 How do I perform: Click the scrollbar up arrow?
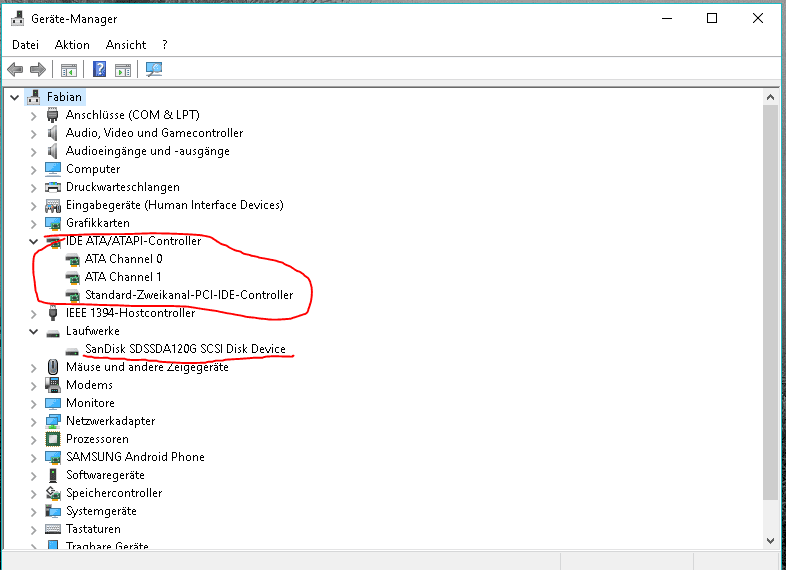tap(770, 97)
